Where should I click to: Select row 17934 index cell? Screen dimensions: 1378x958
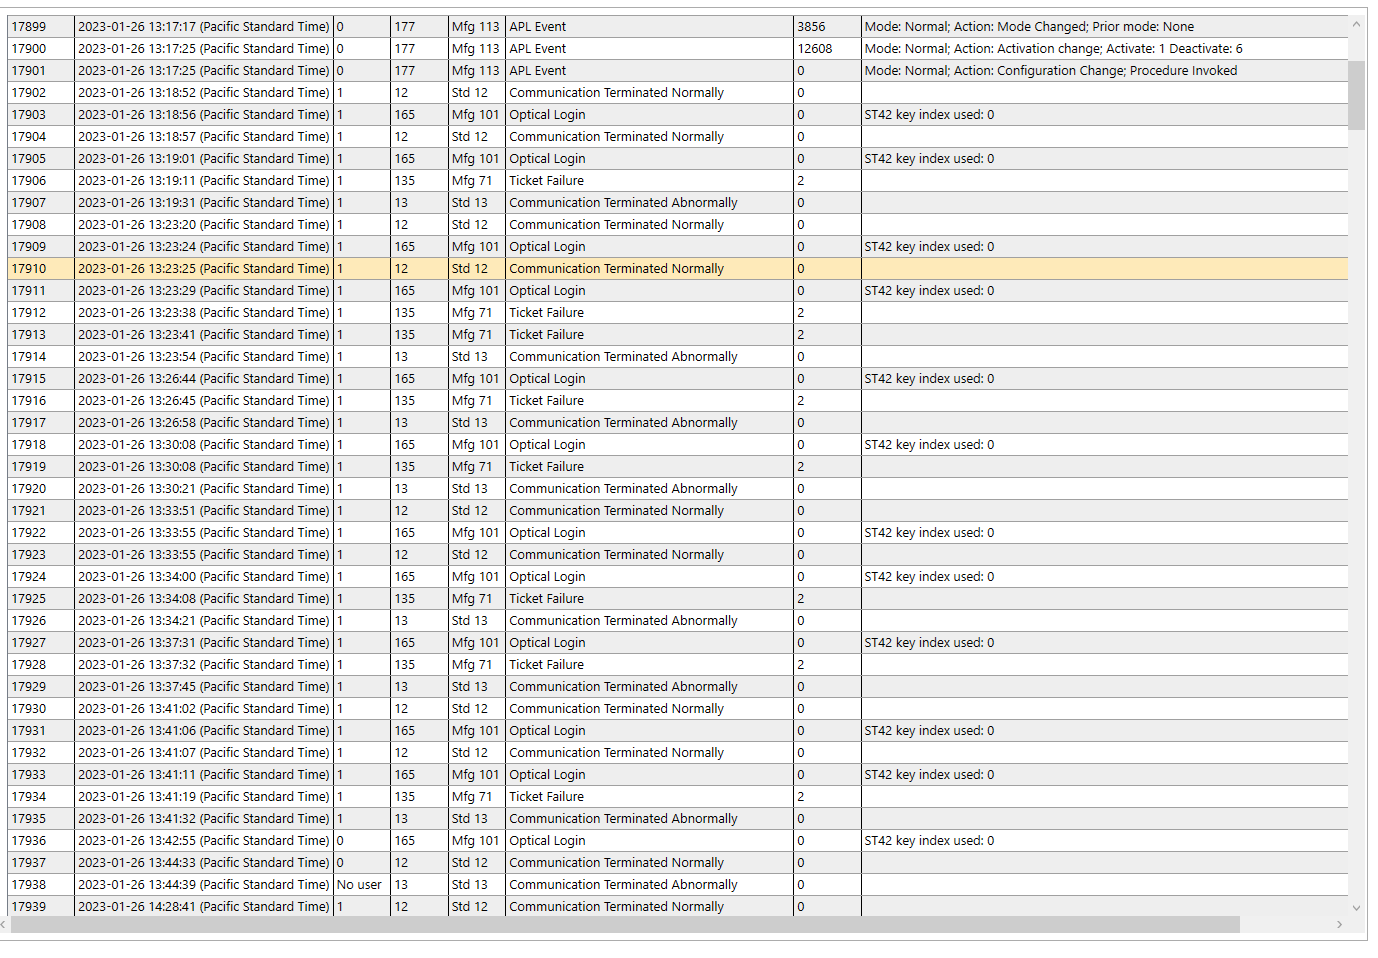[x=41, y=797]
